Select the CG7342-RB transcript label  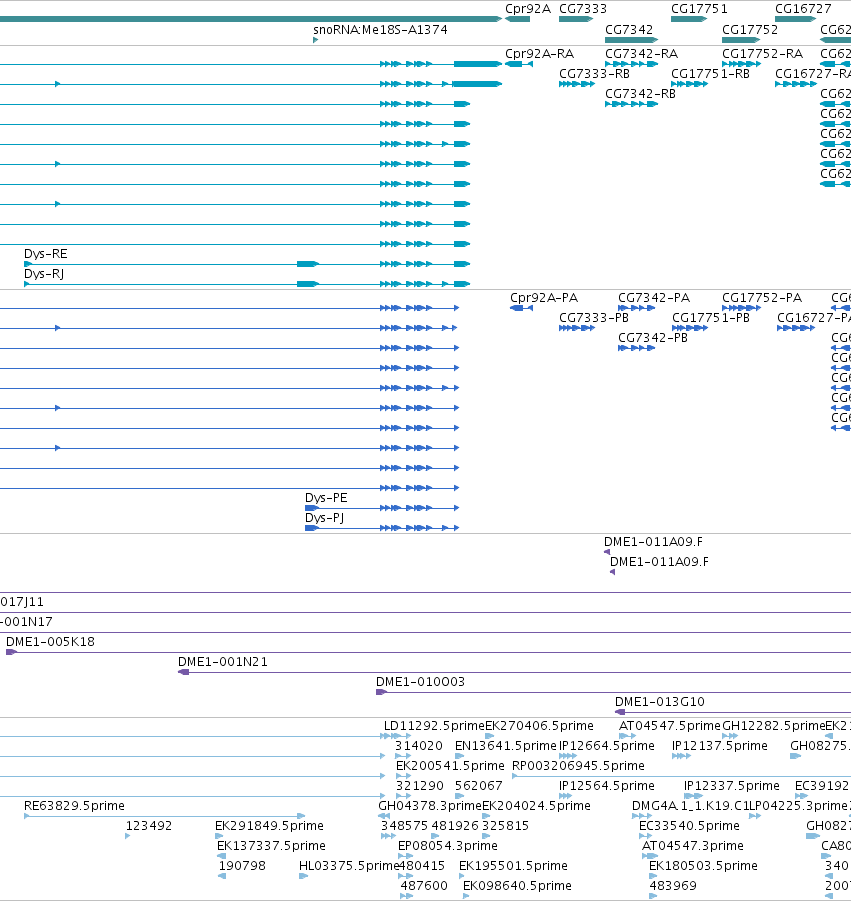click(x=640, y=94)
